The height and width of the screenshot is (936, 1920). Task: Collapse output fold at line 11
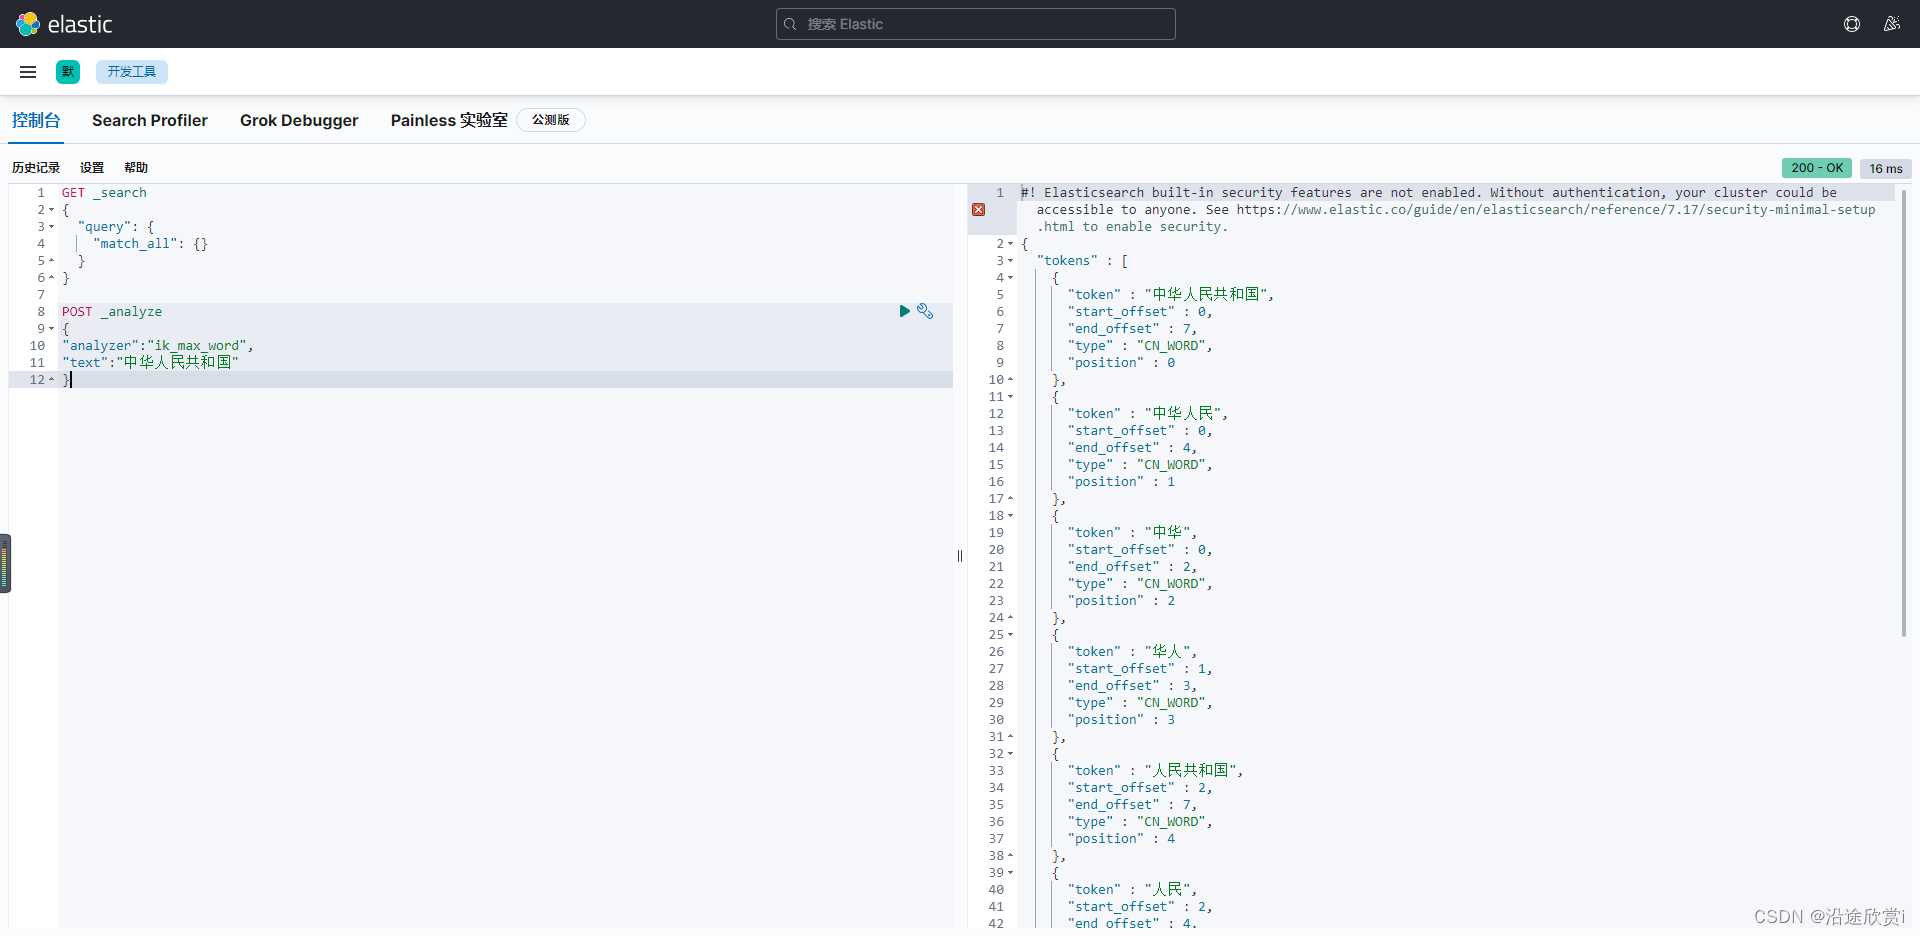tap(1010, 397)
